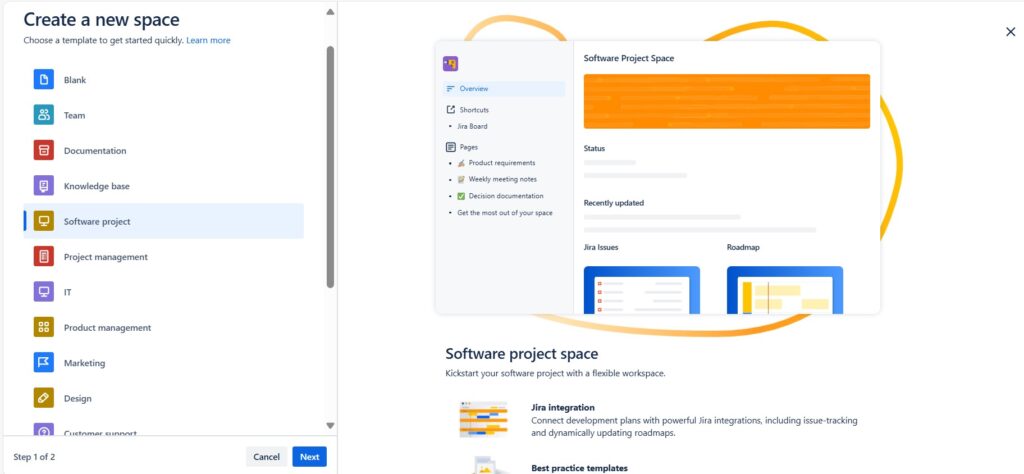Select the Project management template icon
1024x474 pixels.
coord(43,257)
